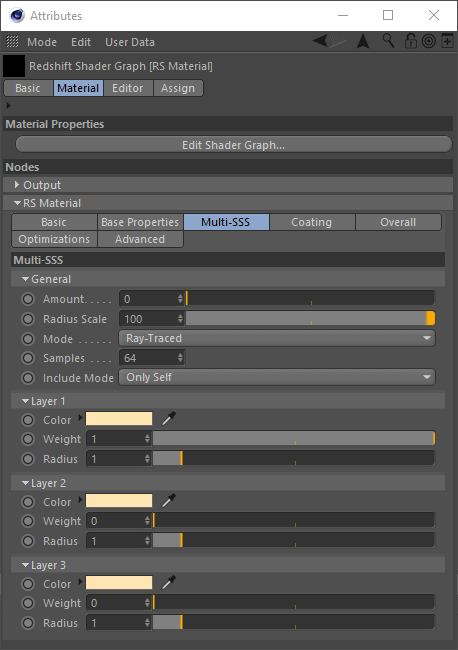Click the Samples value field

tap(152, 358)
